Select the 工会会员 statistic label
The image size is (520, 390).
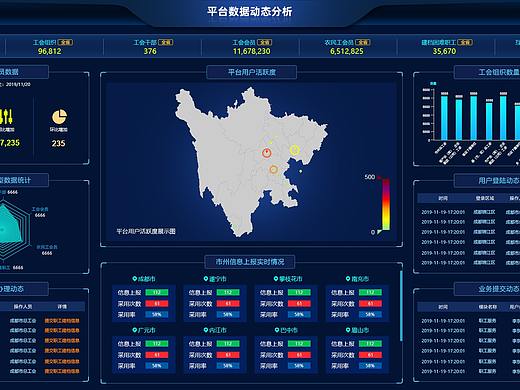click(244, 42)
